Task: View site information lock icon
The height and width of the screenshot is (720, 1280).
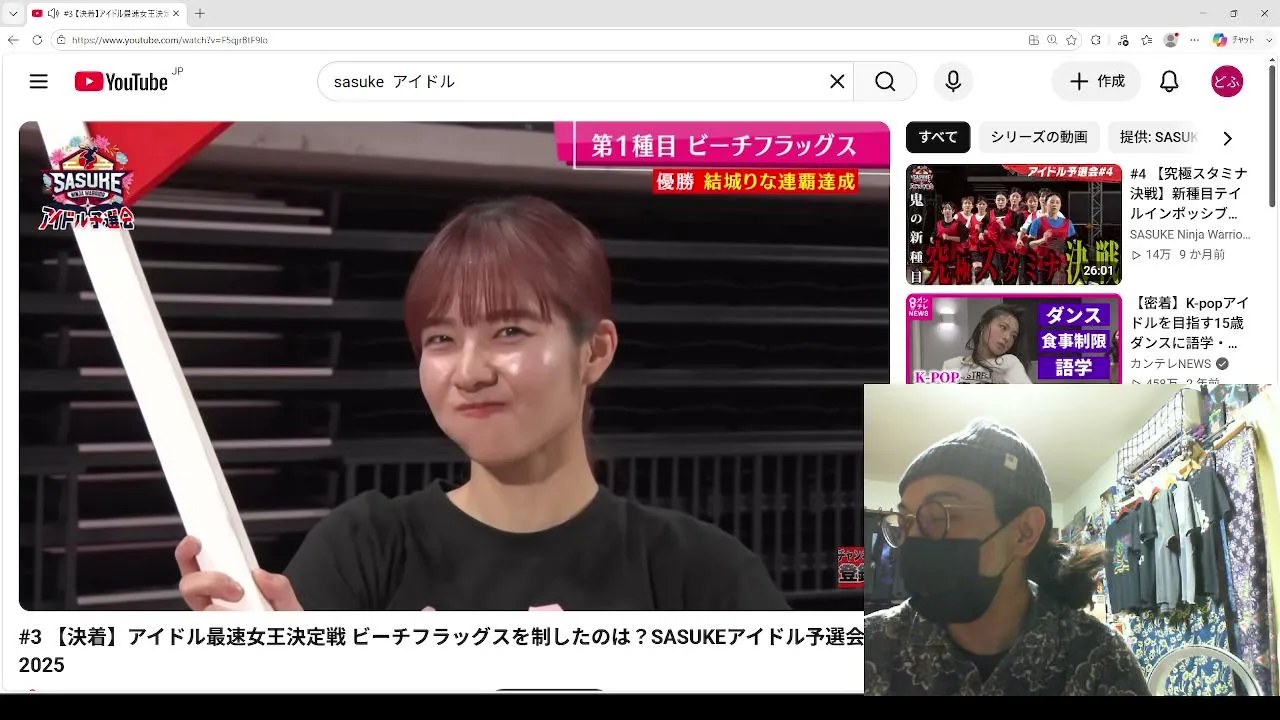Action: [61, 40]
